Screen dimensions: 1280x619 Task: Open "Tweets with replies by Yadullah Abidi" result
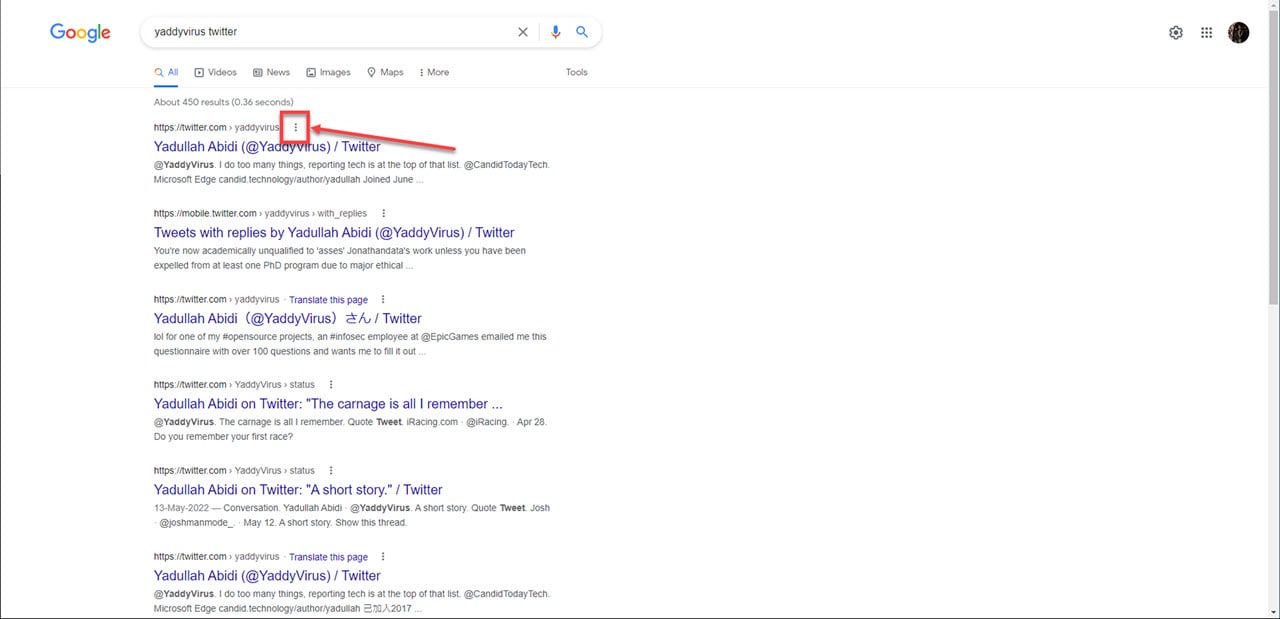334,233
